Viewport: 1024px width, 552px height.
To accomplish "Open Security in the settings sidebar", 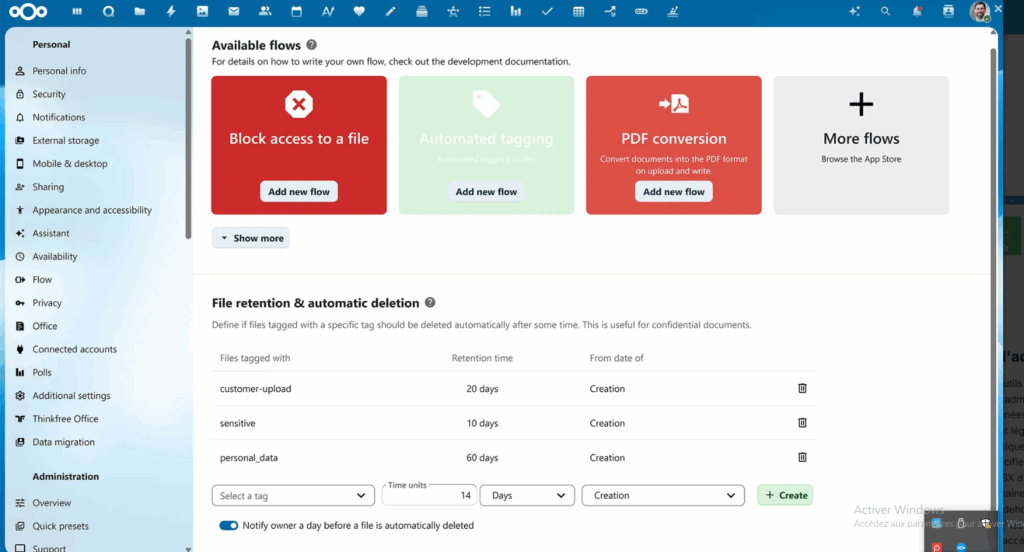I will 49,94.
